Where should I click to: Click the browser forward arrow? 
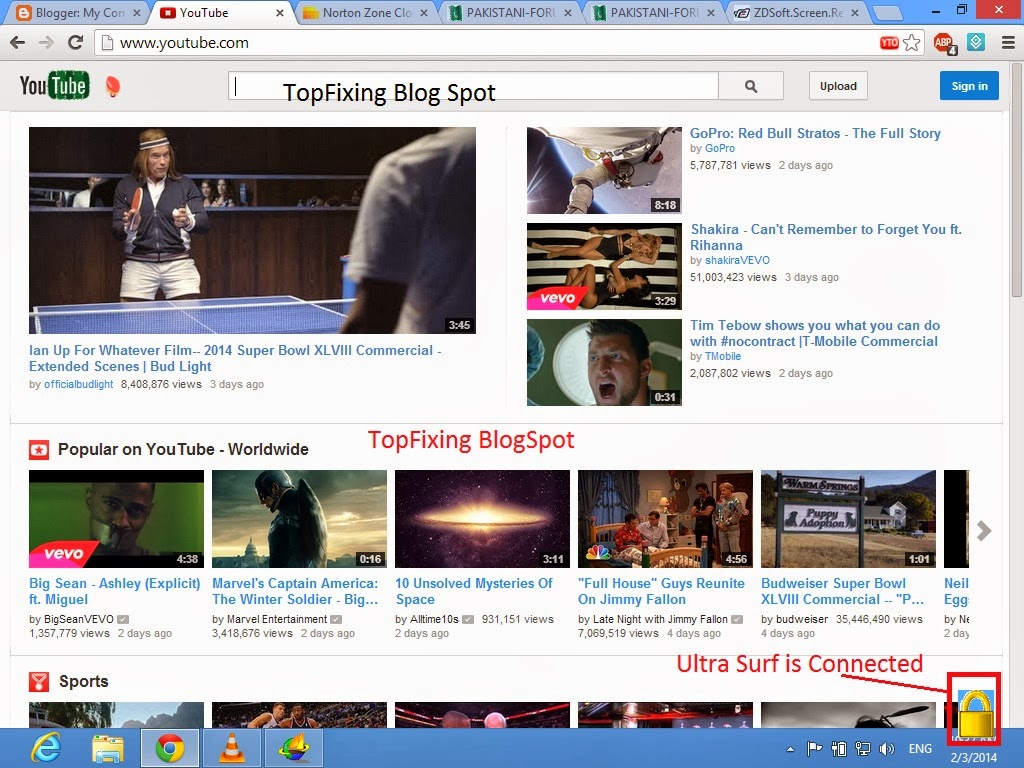pyautogui.click(x=46, y=43)
